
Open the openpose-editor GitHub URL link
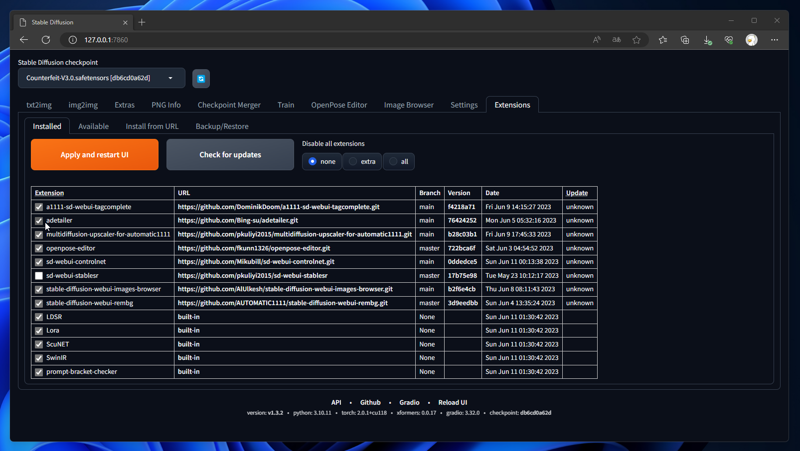[254, 248]
